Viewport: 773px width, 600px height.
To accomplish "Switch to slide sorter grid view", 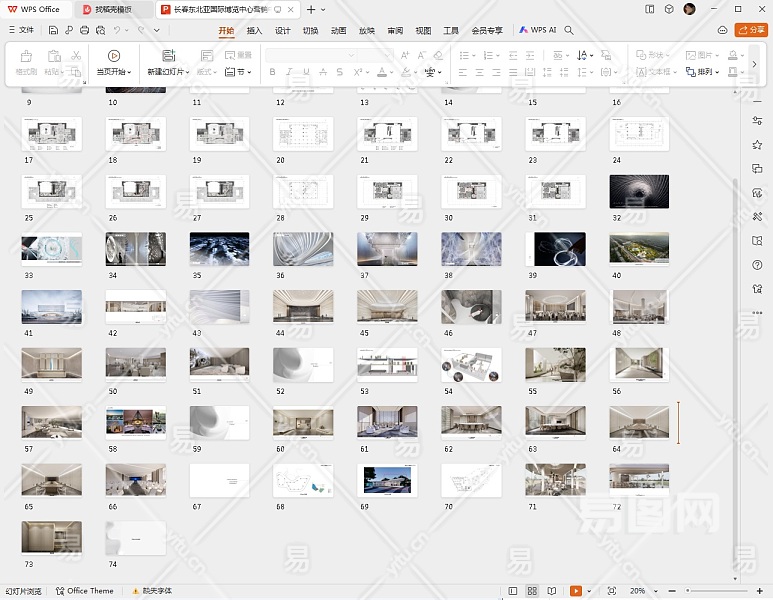I will coord(533,591).
